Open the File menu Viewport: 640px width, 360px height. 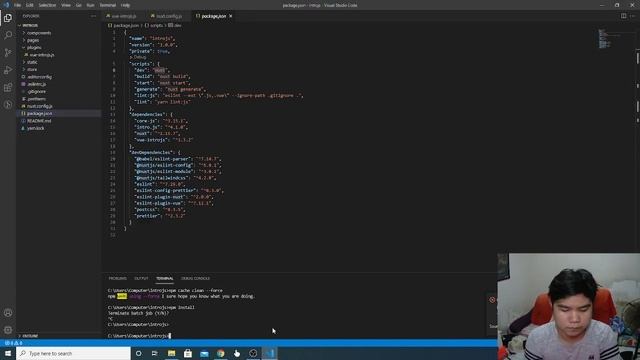pyautogui.click(x=17, y=5)
